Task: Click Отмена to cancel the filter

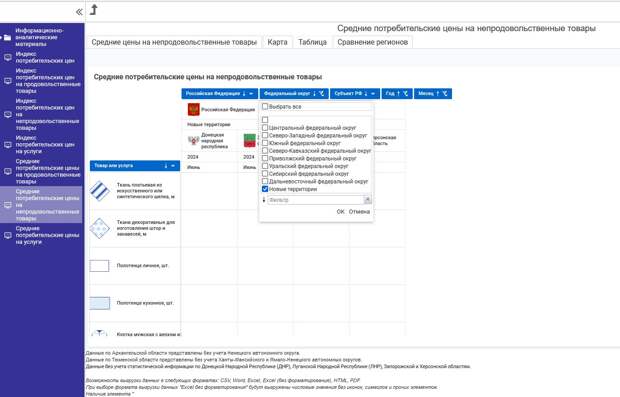Action: tap(359, 212)
